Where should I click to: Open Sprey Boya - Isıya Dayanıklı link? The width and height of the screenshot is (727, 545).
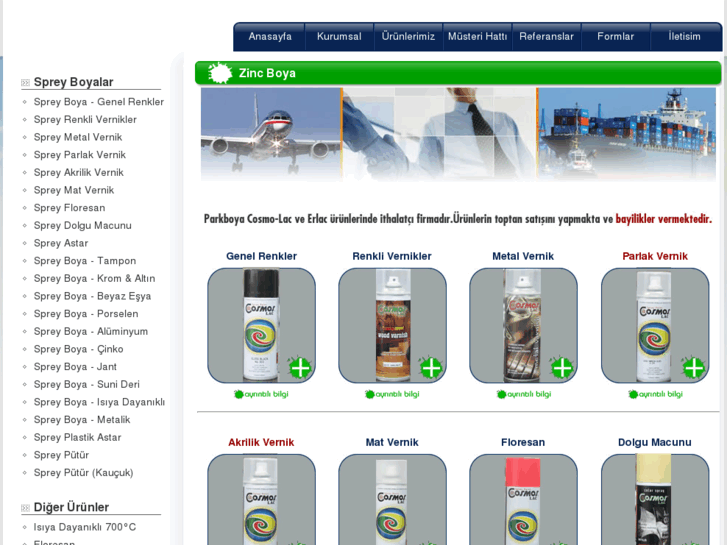pyautogui.click(x=99, y=402)
